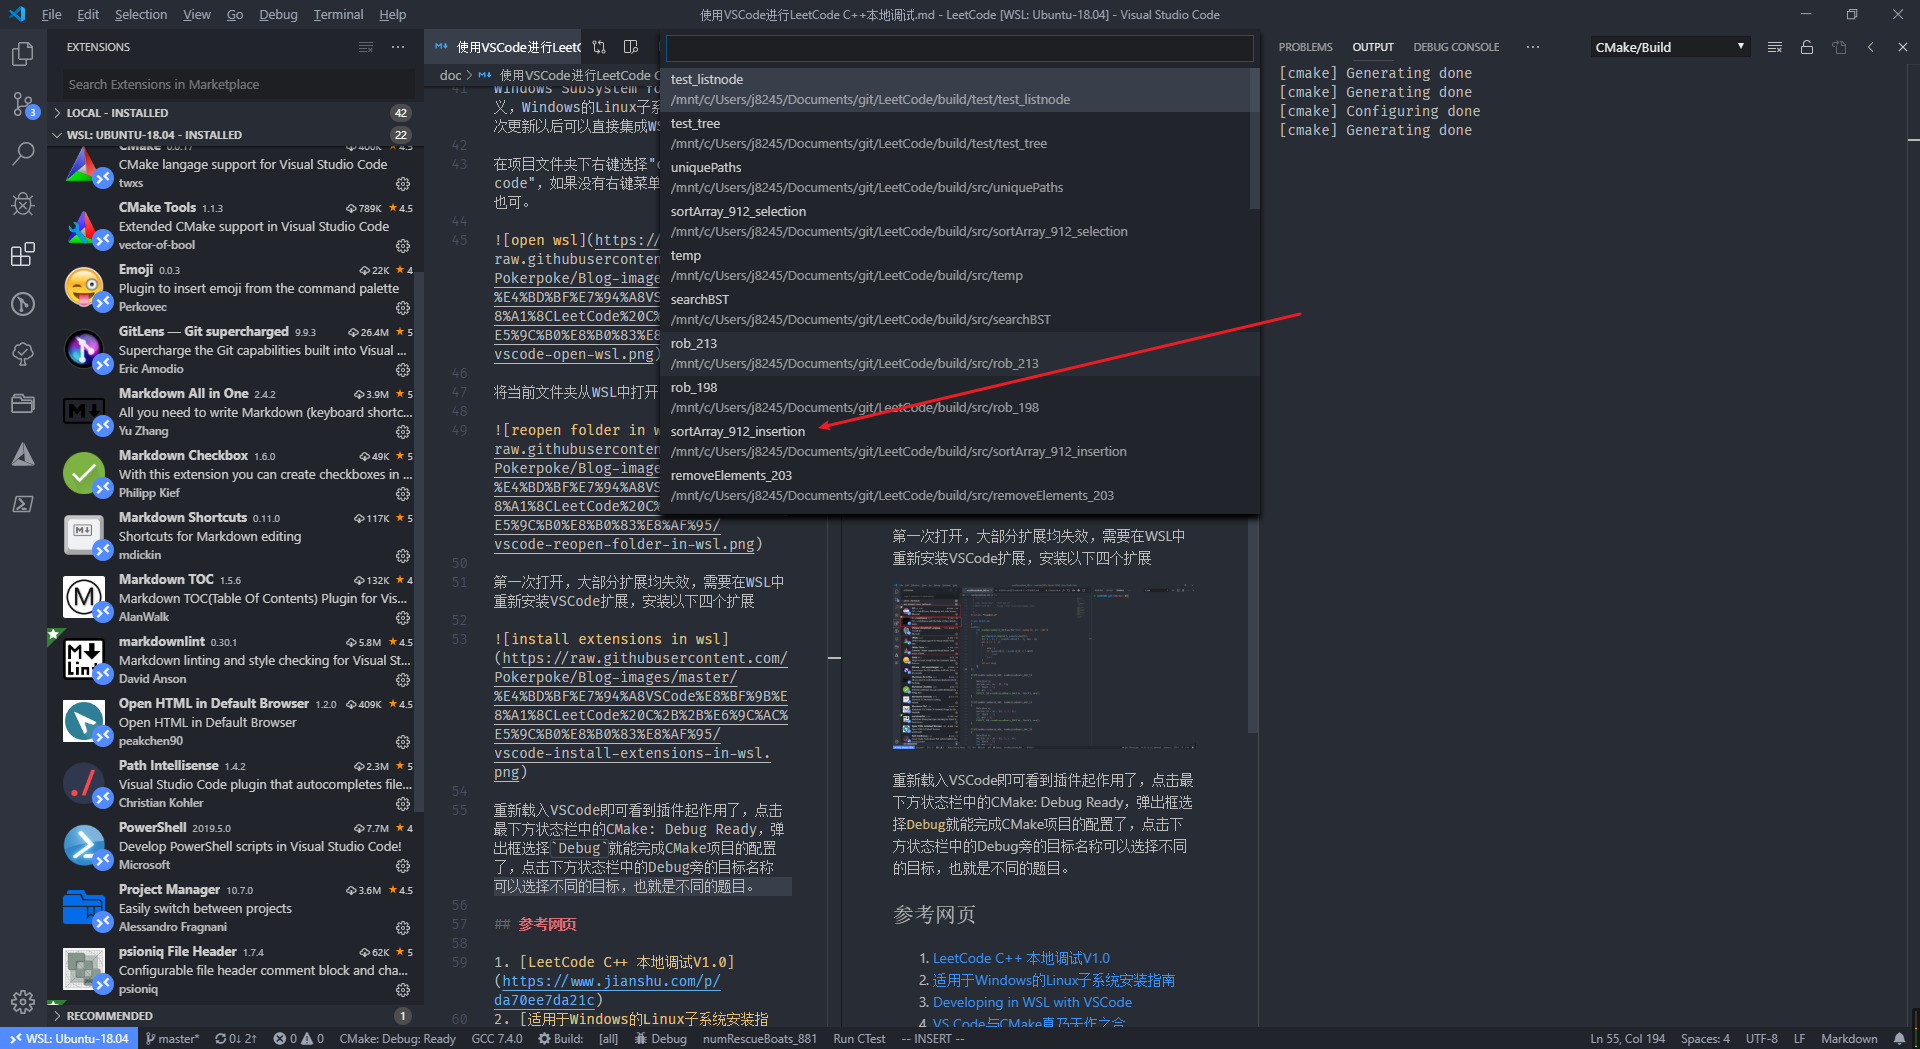Open the Search view sidebar
This screenshot has width=1920, height=1049.
coord(23,153)
